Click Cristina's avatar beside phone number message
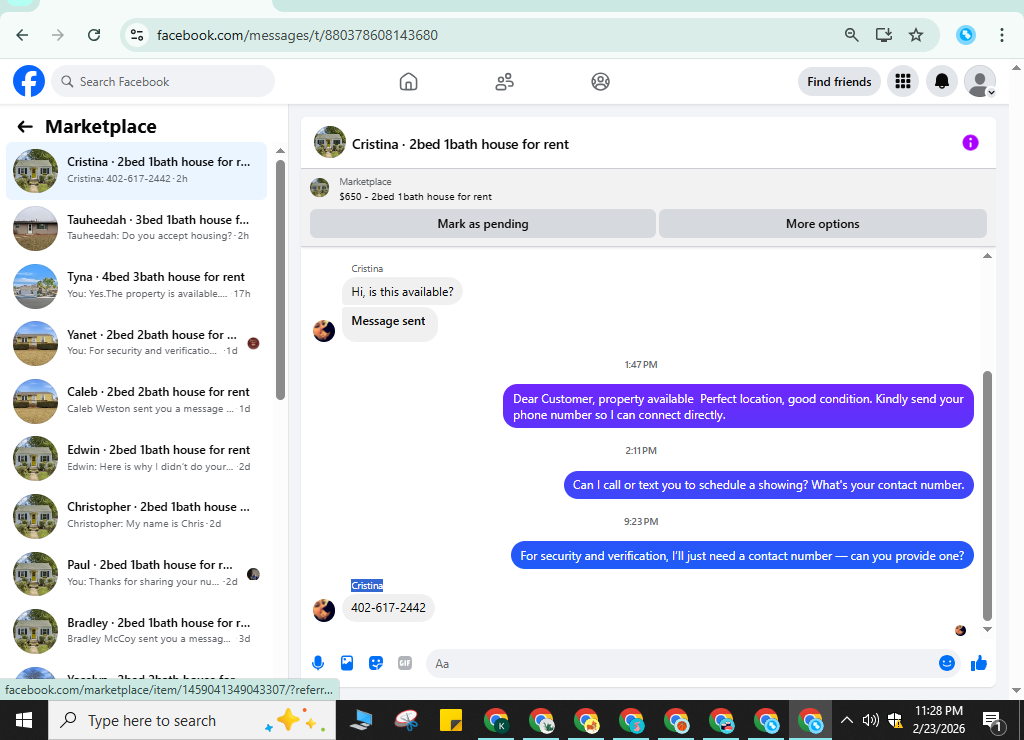This screenshot has width=1024, height=740. [x=324, y=610]
